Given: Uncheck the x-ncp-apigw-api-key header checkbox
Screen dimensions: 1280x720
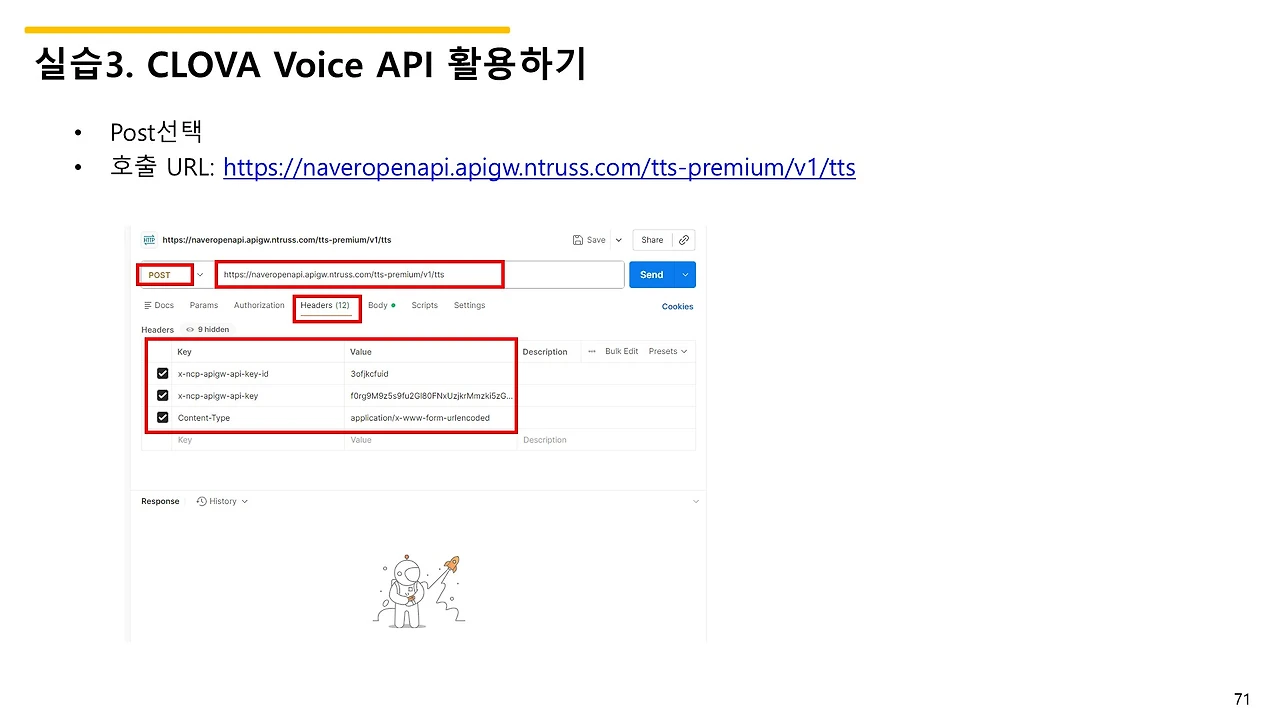Looking at the screenshot, I should (163, 396).
